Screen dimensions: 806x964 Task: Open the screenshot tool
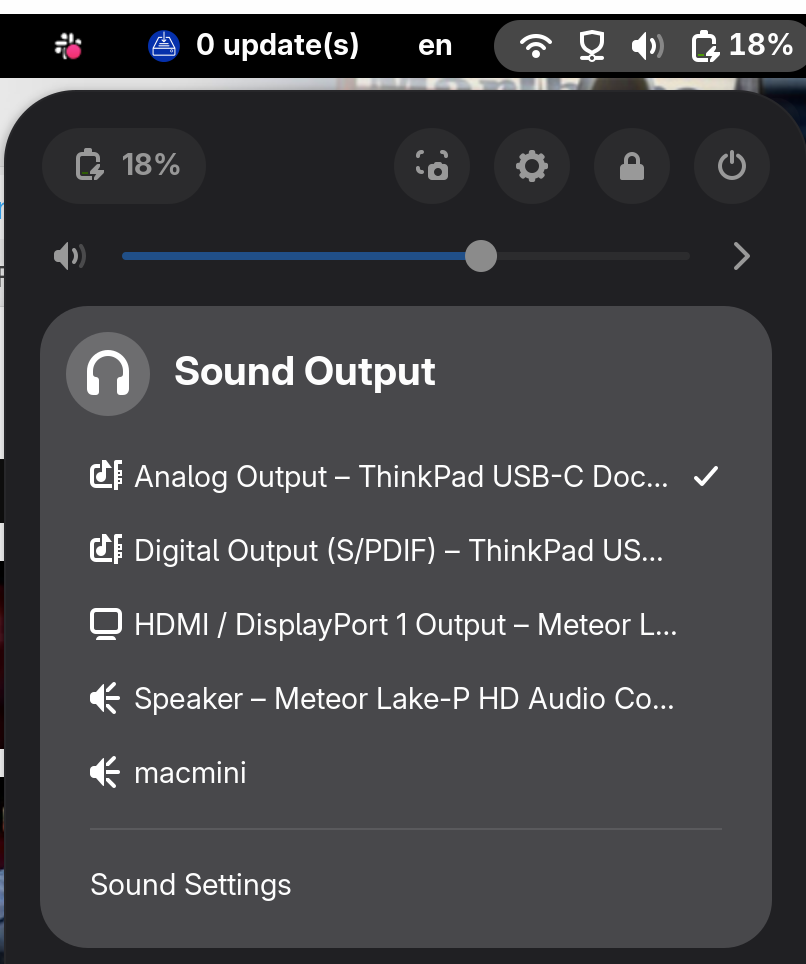(432, 166)
